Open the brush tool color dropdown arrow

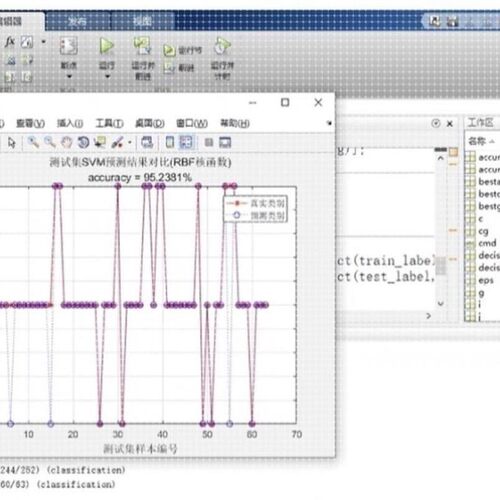[x=130, y=143]
